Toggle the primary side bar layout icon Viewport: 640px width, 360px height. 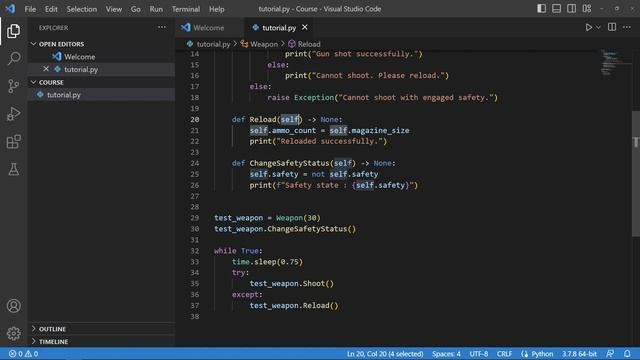point(541,9)
